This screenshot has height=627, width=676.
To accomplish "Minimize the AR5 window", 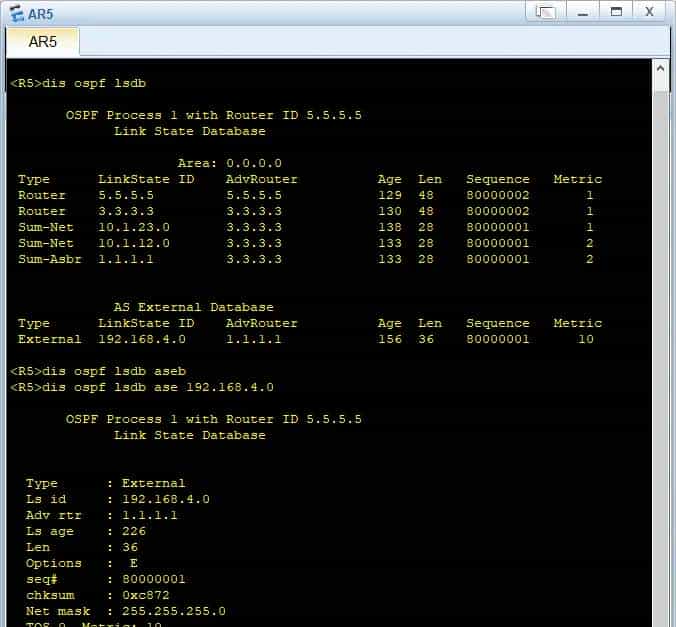I will 582,12.
